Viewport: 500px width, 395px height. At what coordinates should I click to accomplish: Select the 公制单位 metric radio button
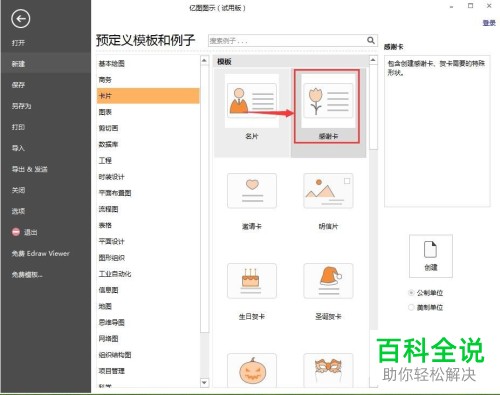click(x=411, y=293)
